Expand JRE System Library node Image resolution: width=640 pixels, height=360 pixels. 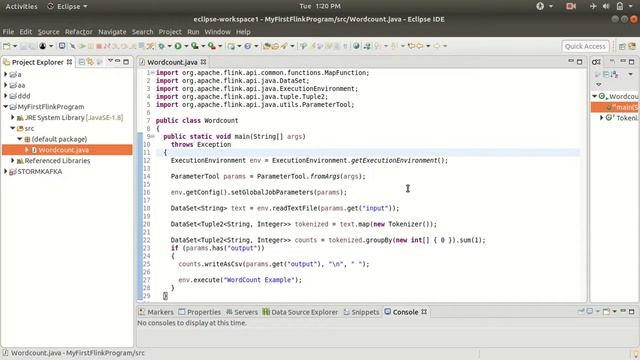tap(13, 118)
